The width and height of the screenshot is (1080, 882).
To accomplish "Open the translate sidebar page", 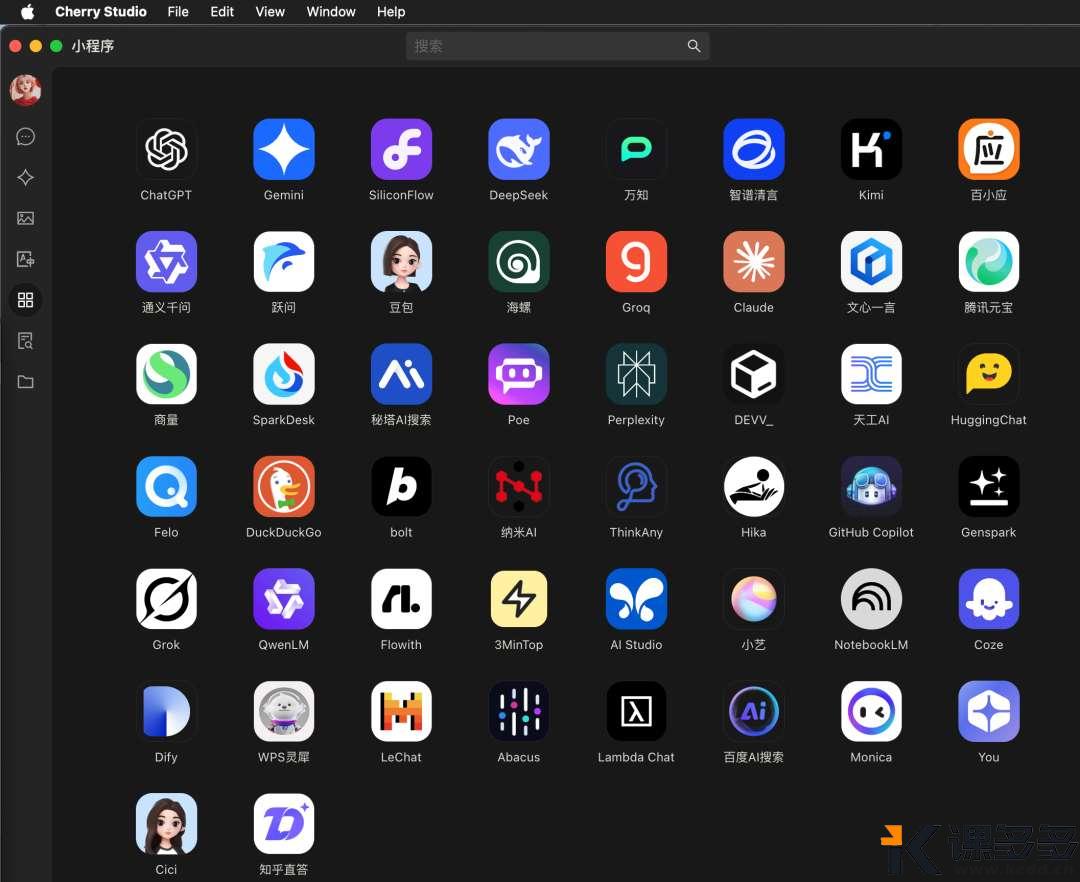I will coord(25,259).
